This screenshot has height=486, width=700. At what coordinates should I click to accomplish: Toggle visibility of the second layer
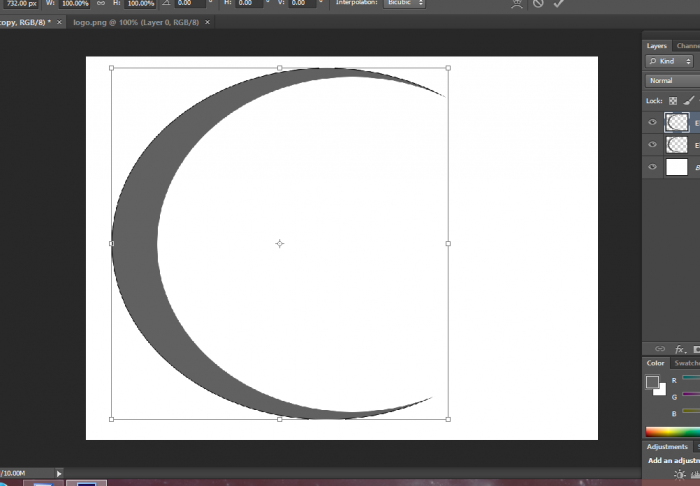[653, 145]
